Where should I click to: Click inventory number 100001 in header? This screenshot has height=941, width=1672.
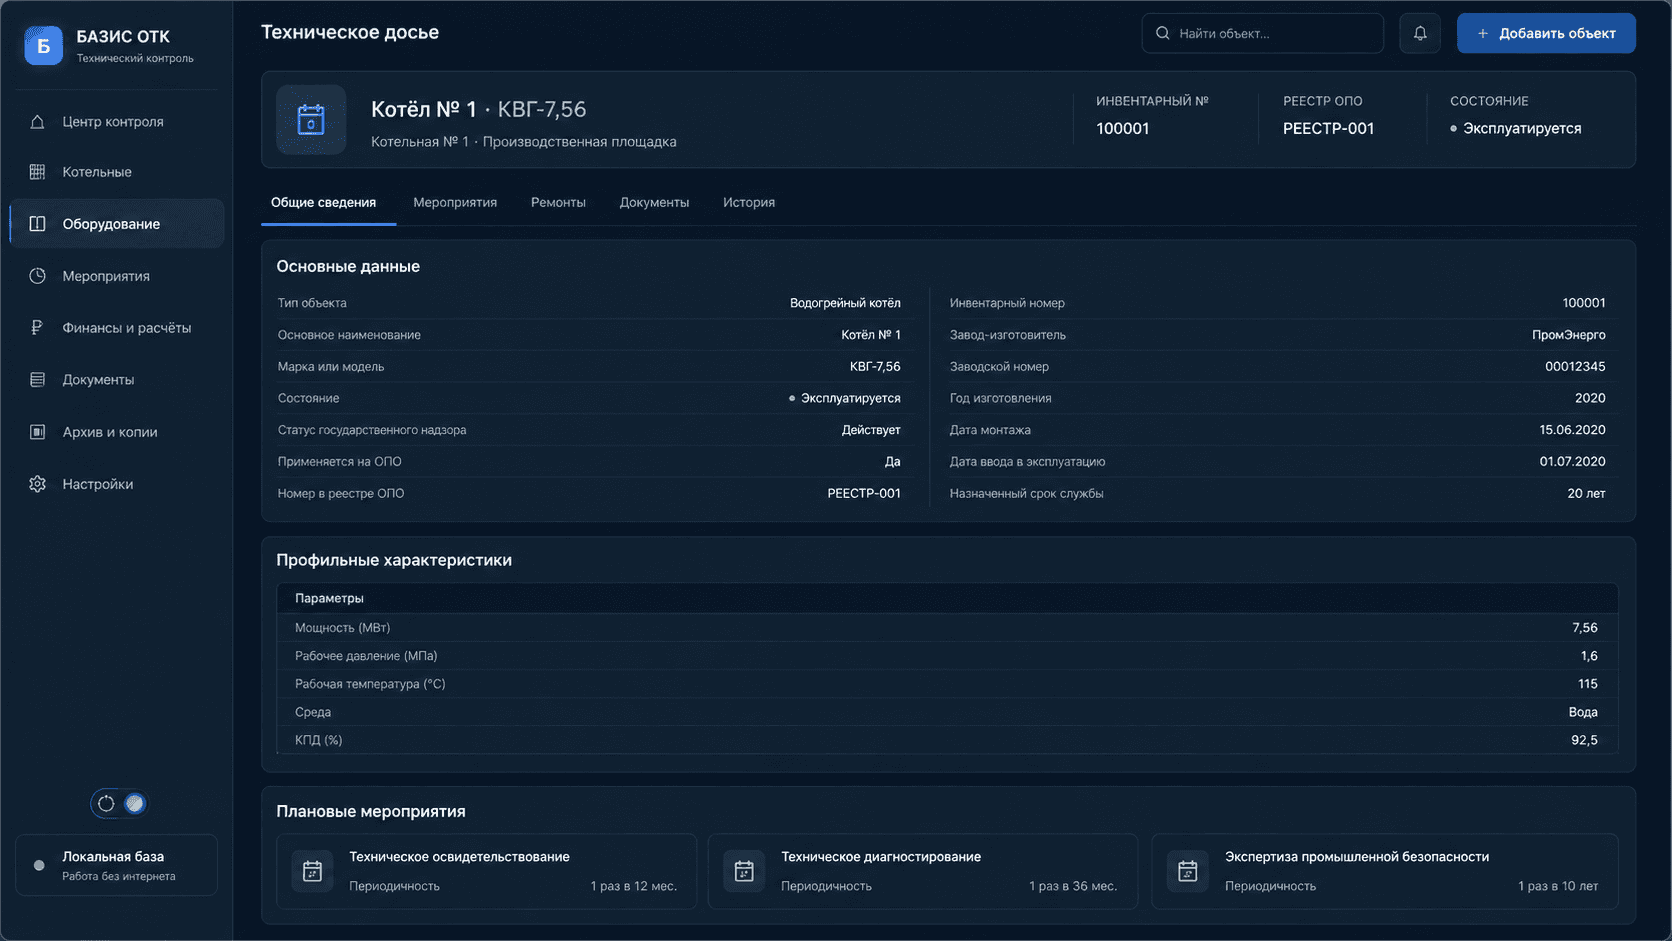point(1123,128)
